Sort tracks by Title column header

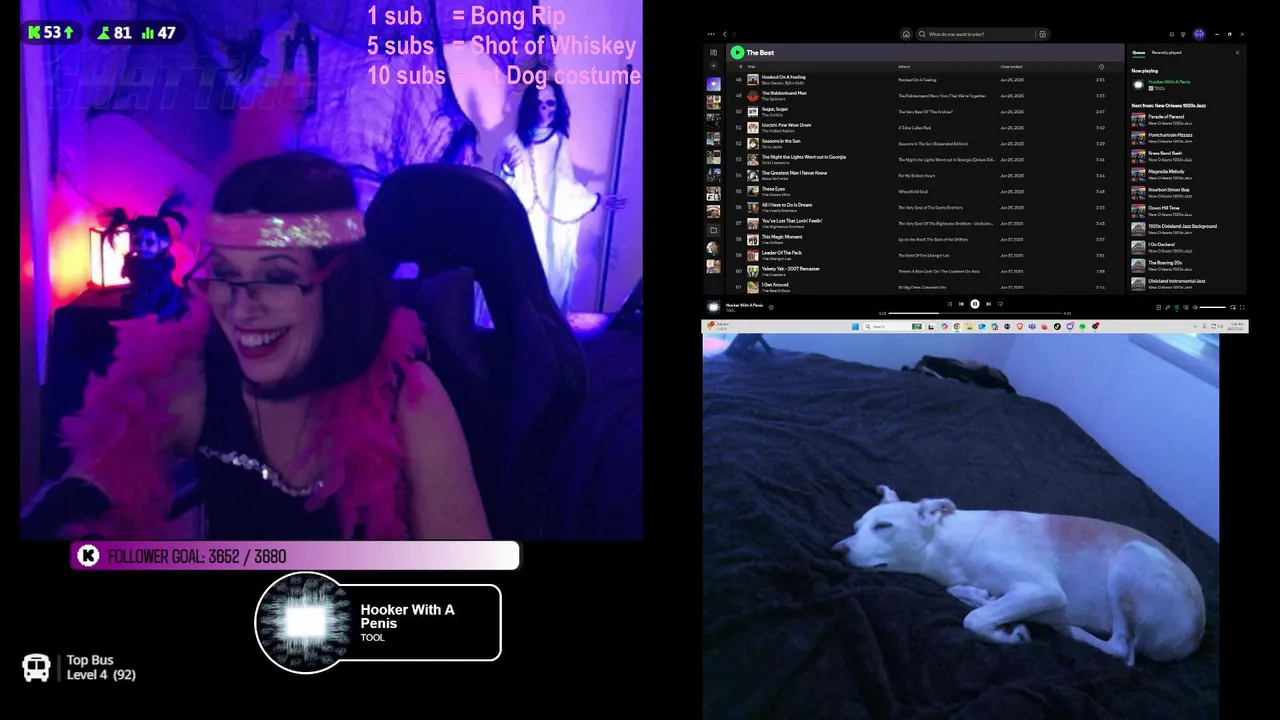(751, 67)
